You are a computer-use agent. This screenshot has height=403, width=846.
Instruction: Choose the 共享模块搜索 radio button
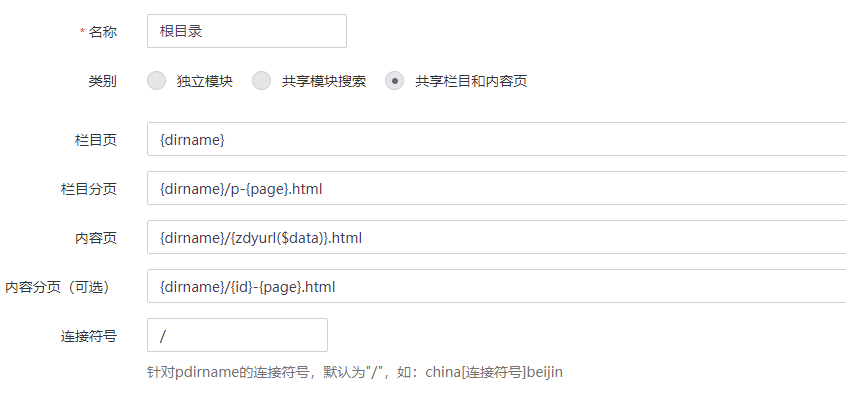261,81
